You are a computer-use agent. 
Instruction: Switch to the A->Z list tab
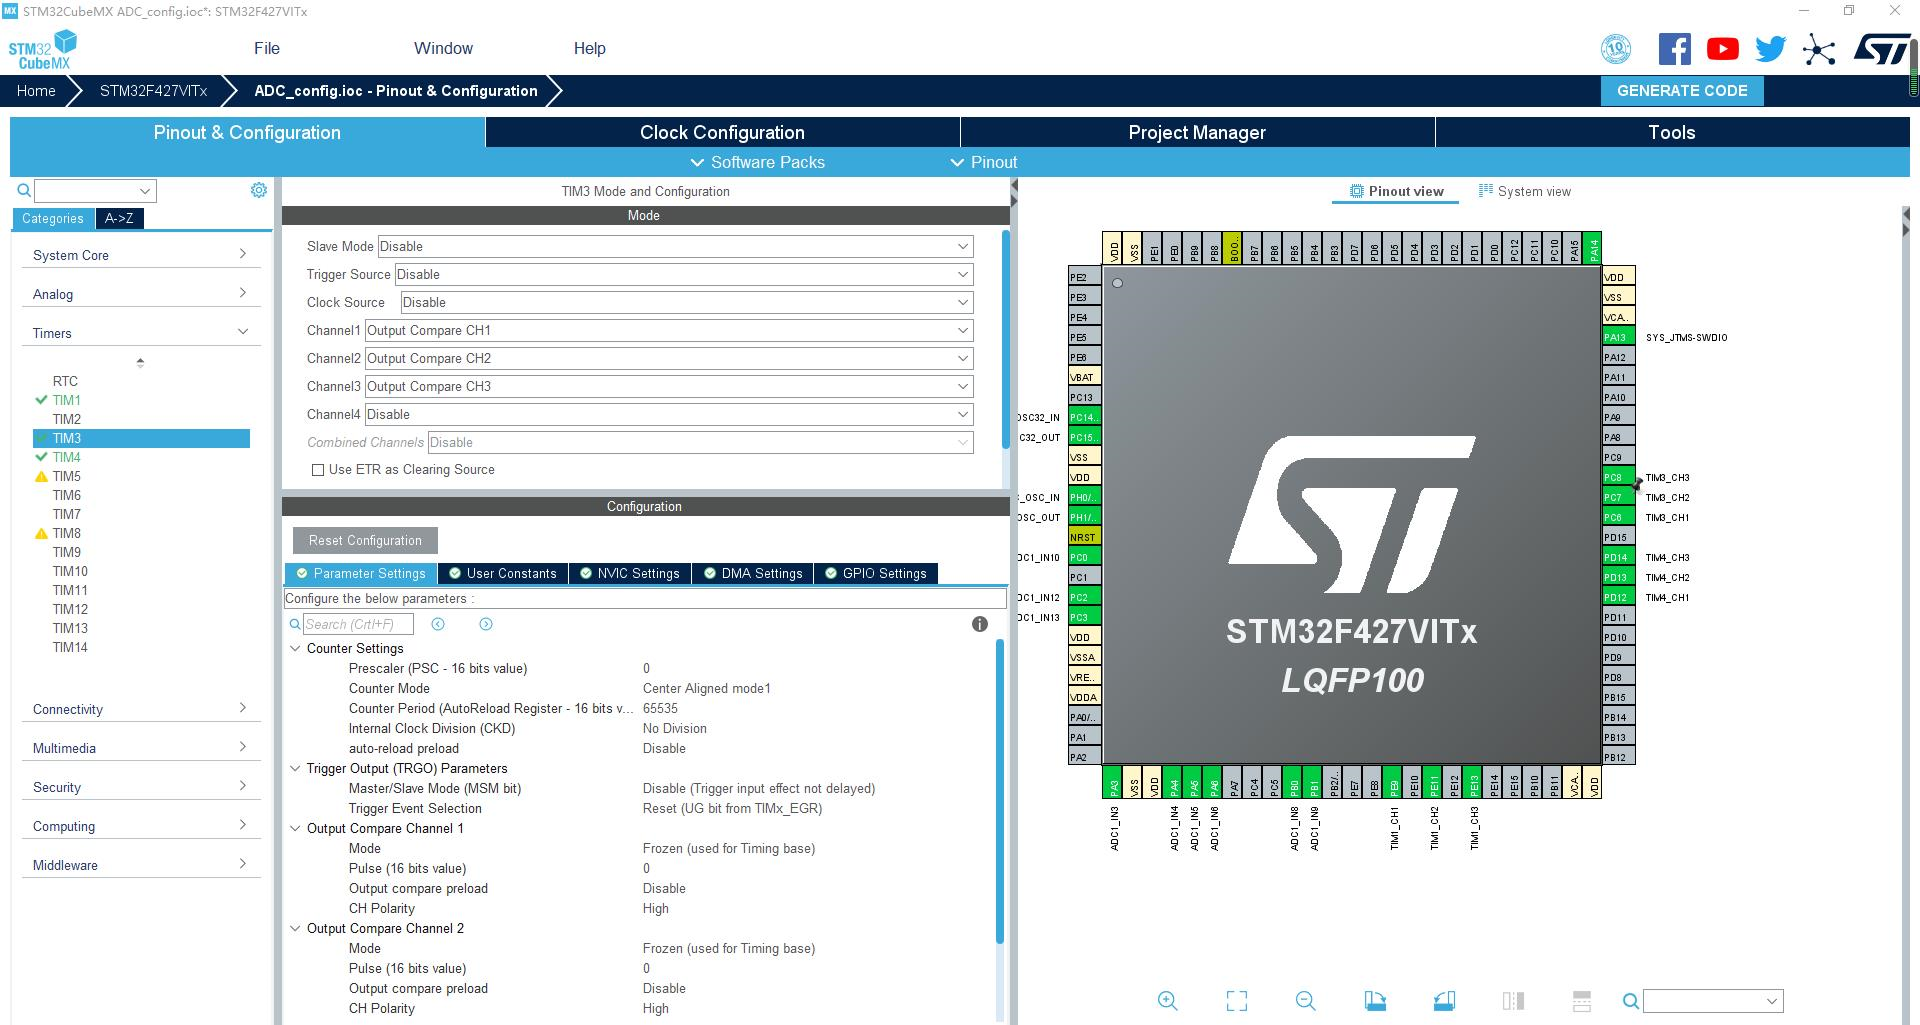point(119,218)
